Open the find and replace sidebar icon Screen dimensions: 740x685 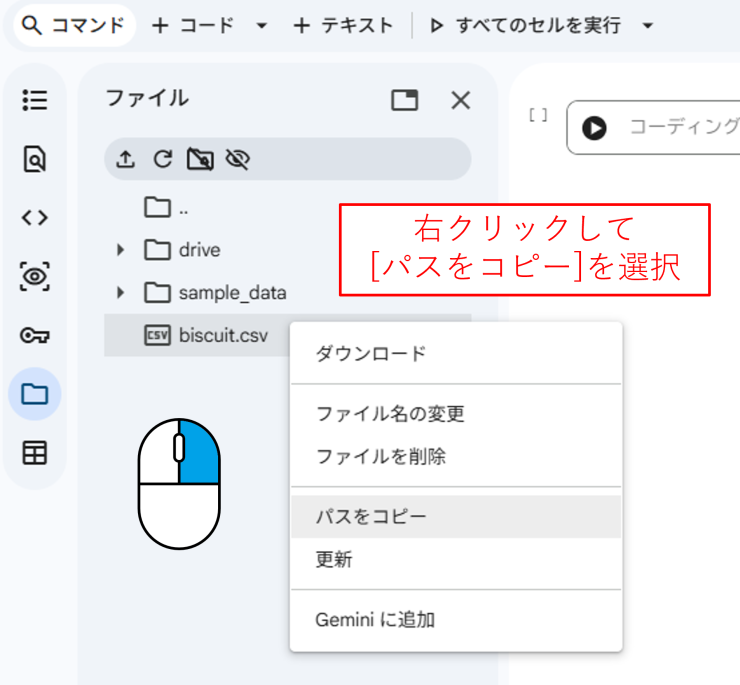tap(35, 159)
